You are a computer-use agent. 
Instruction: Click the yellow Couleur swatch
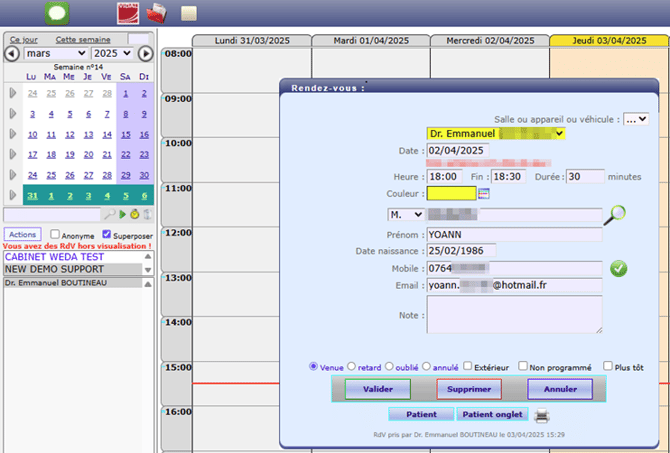[x=451, y=193]
